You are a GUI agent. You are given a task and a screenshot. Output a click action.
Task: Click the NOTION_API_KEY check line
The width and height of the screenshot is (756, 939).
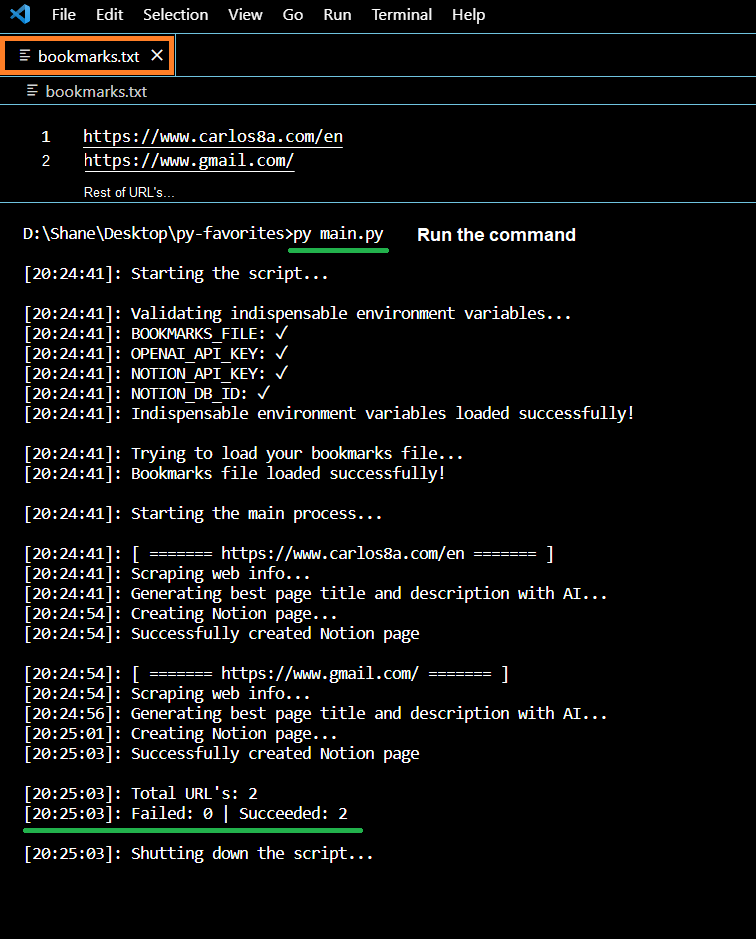(x=156, y=374)
